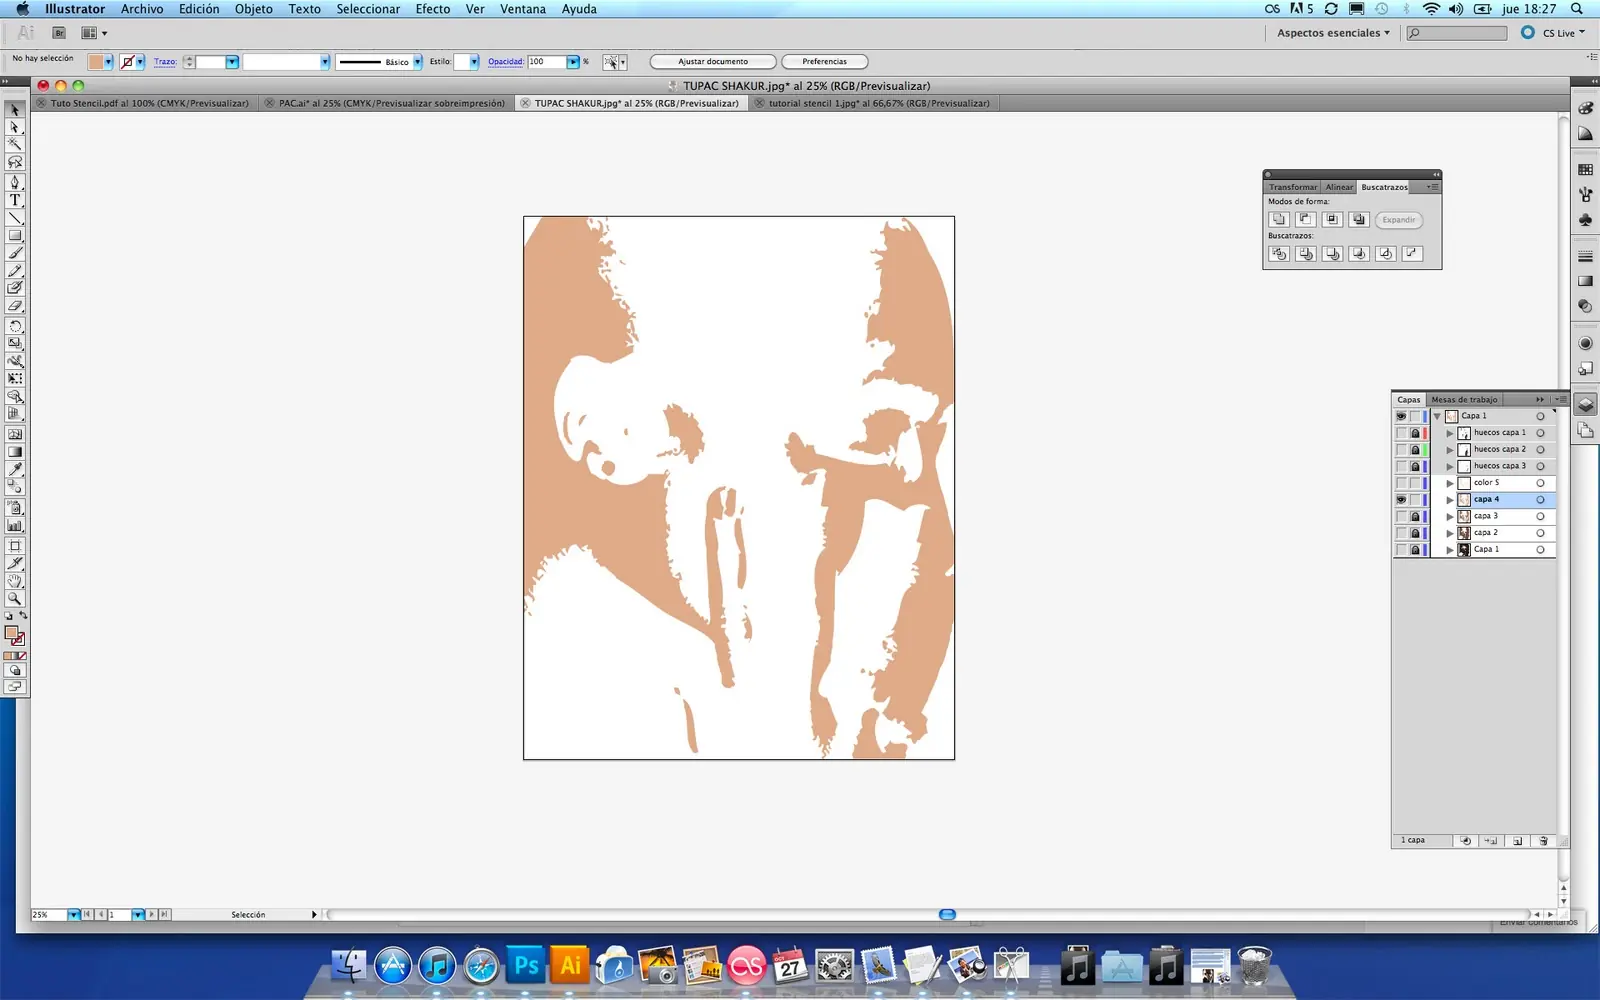This screenshot has height=1000, width=1600.
Task: Toggle lock on the color 5 layer
Action: (1415, 483)
